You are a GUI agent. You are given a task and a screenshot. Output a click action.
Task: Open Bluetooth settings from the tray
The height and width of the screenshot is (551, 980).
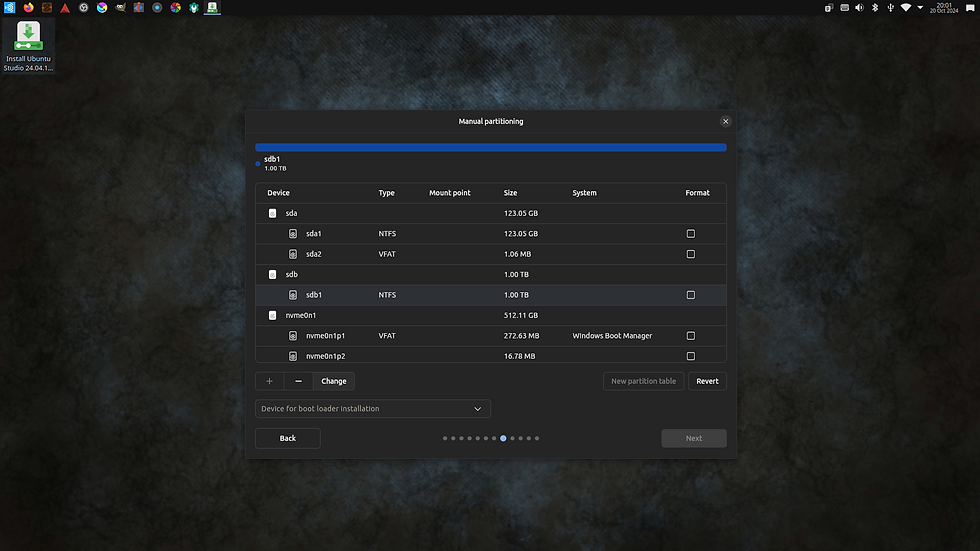click(x=875, y=7)
